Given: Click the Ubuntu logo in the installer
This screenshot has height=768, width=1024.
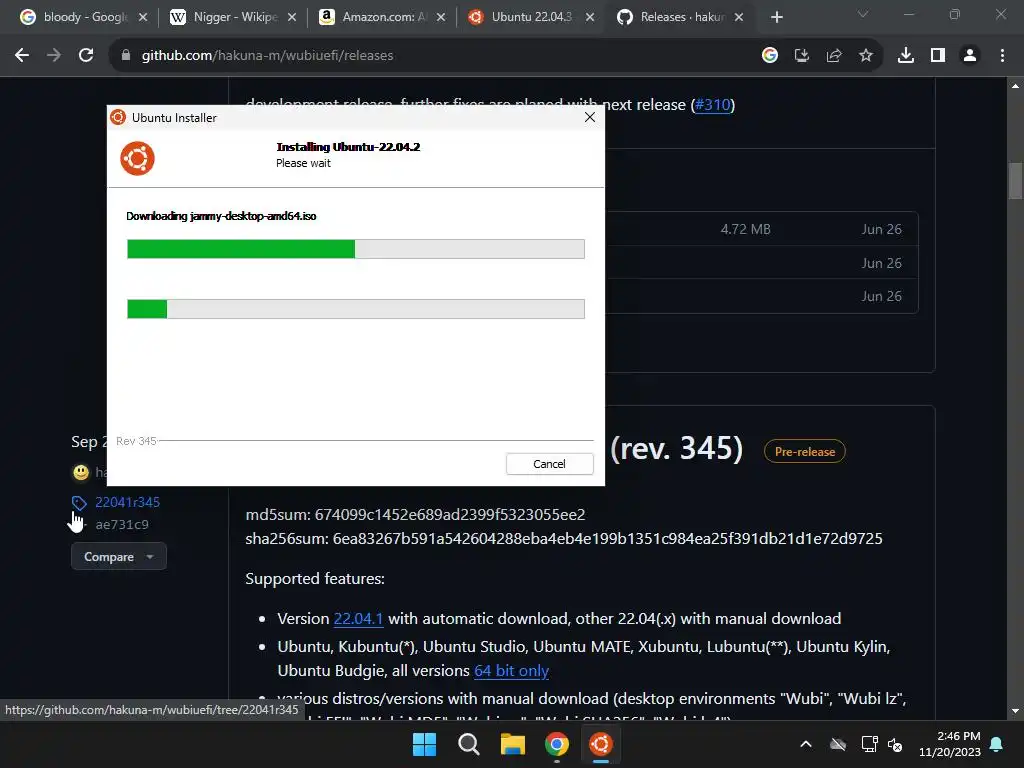Looking at the screenshot, I should click(x=137, y=159).
